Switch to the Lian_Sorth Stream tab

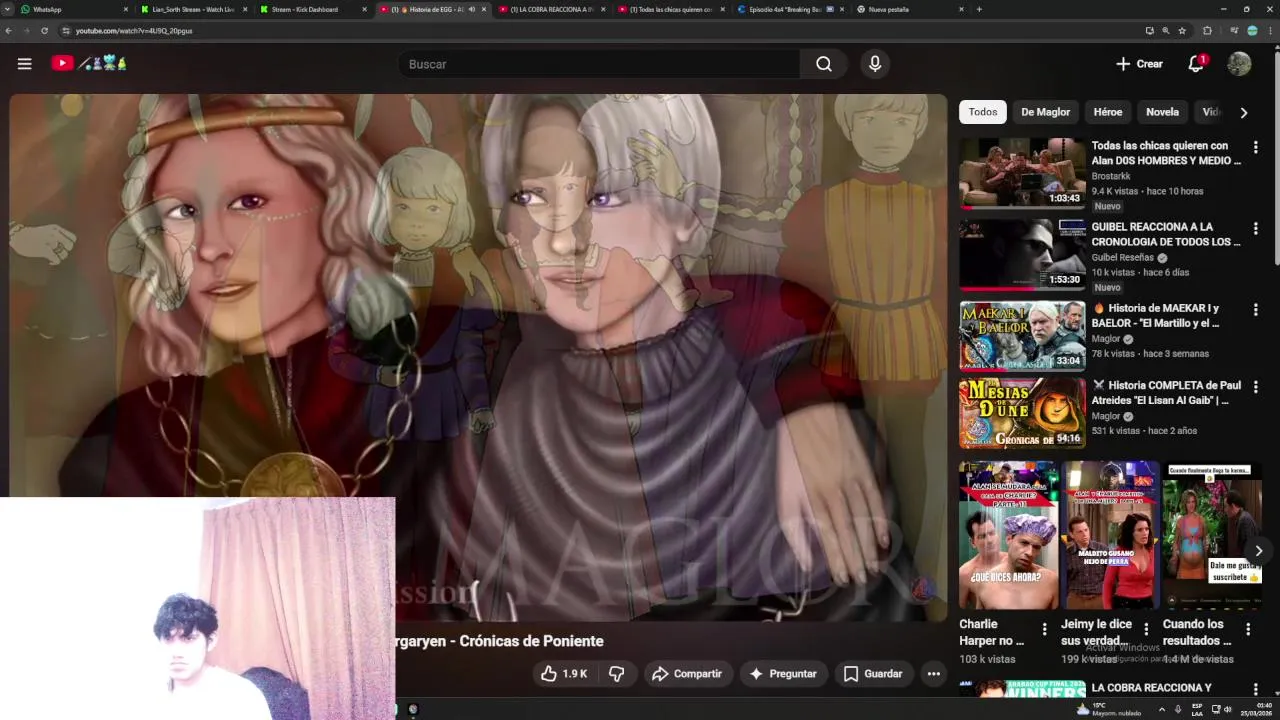click(x=193, y=9)
